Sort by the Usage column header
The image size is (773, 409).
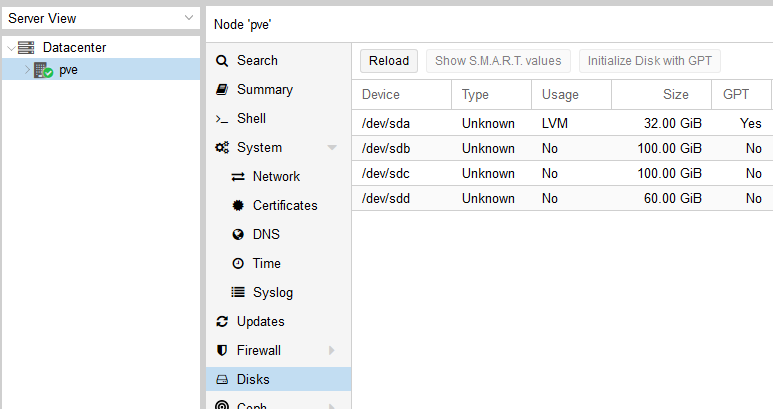click(571, 95)
